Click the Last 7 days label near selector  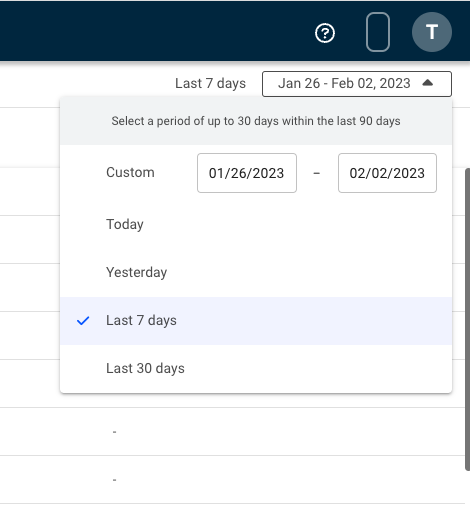click(210, 83)
